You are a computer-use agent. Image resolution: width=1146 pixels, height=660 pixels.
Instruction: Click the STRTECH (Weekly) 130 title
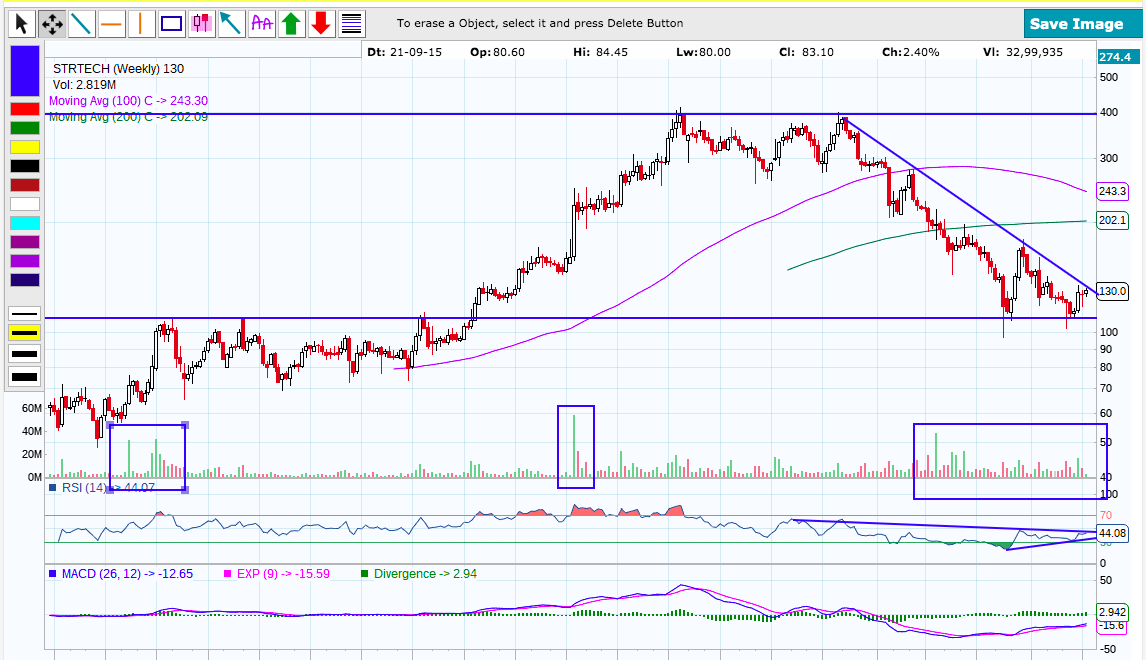118,69
